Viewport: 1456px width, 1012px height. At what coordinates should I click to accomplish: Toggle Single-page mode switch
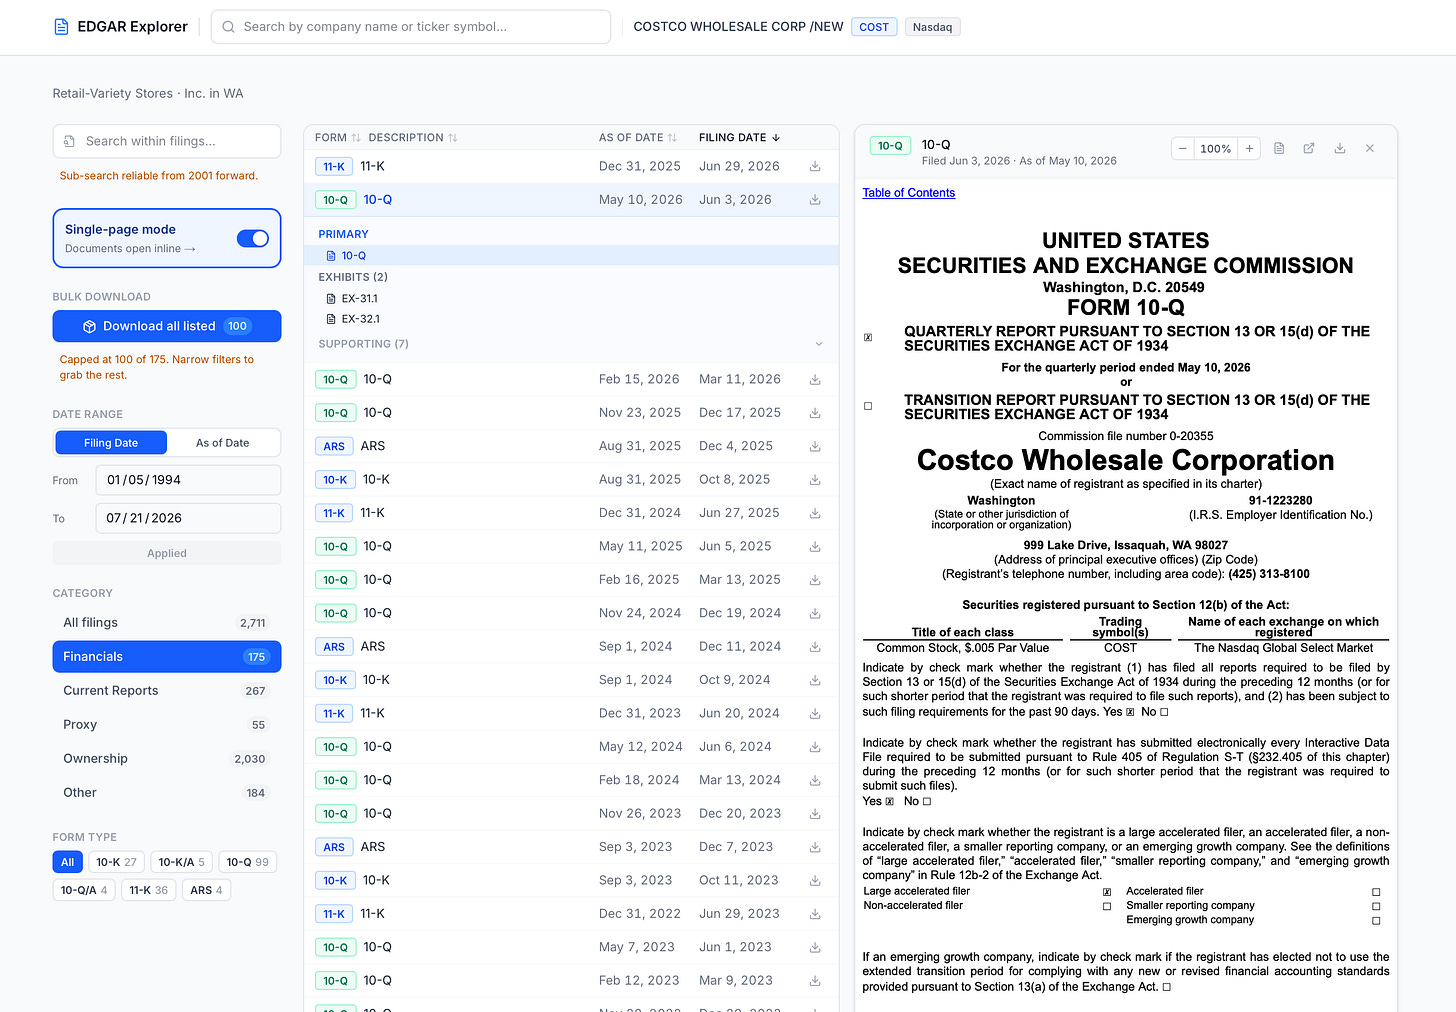point(253,238)
